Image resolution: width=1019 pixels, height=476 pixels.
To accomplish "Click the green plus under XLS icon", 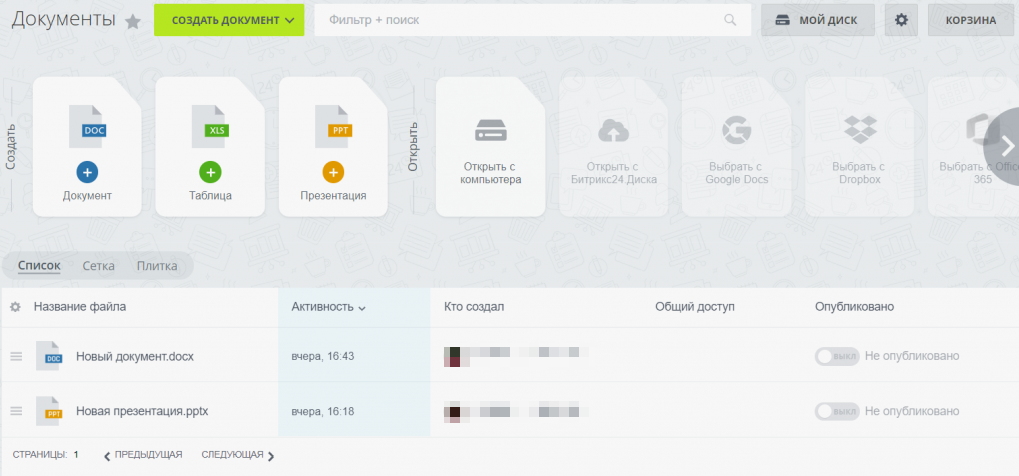I will [x=210, y=172].
